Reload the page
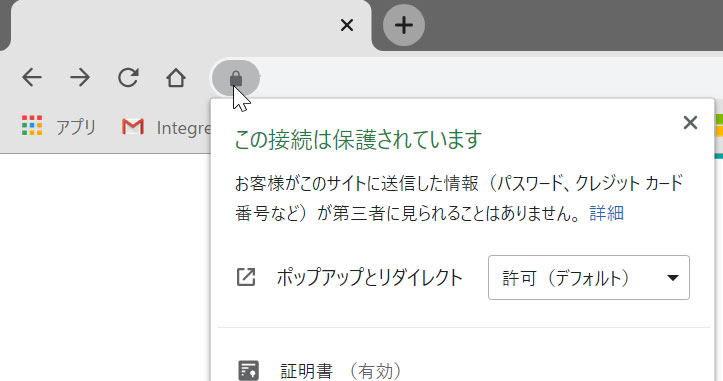This screenshot has width=723, height=381. click(128, 77)
